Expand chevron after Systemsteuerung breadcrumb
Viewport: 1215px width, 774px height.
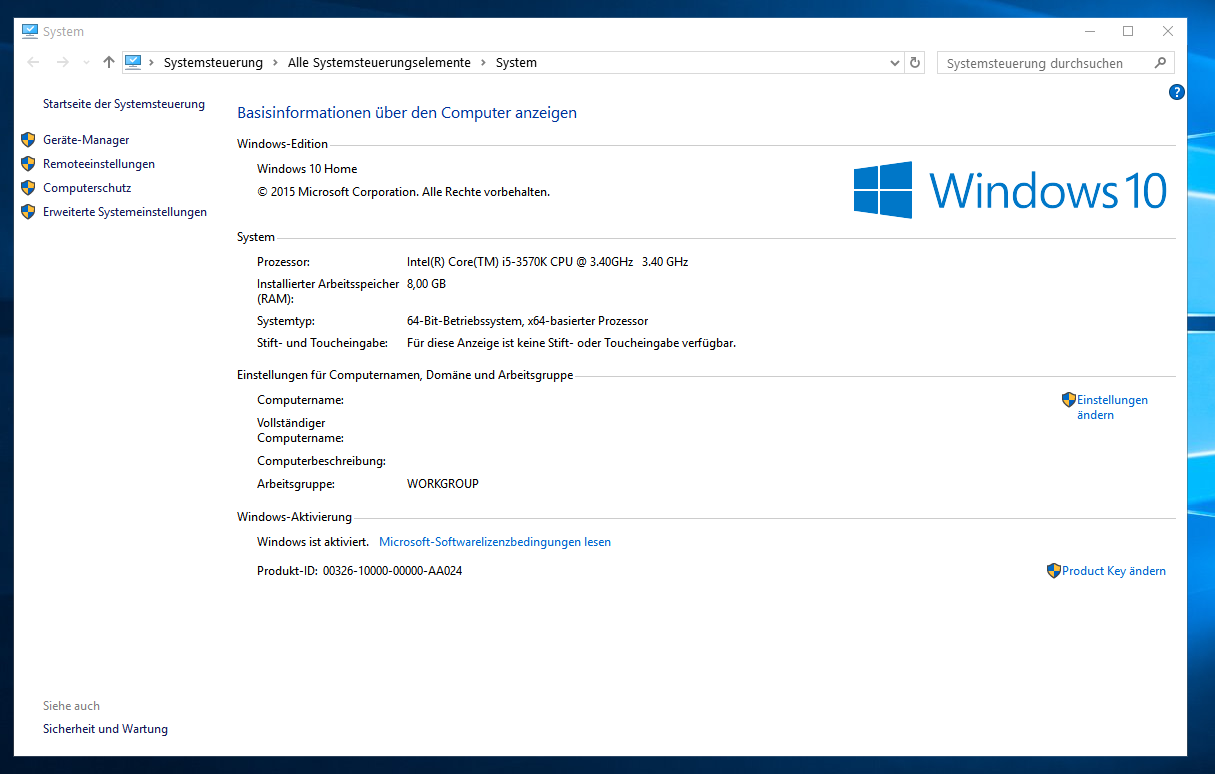tap(276, 63)
